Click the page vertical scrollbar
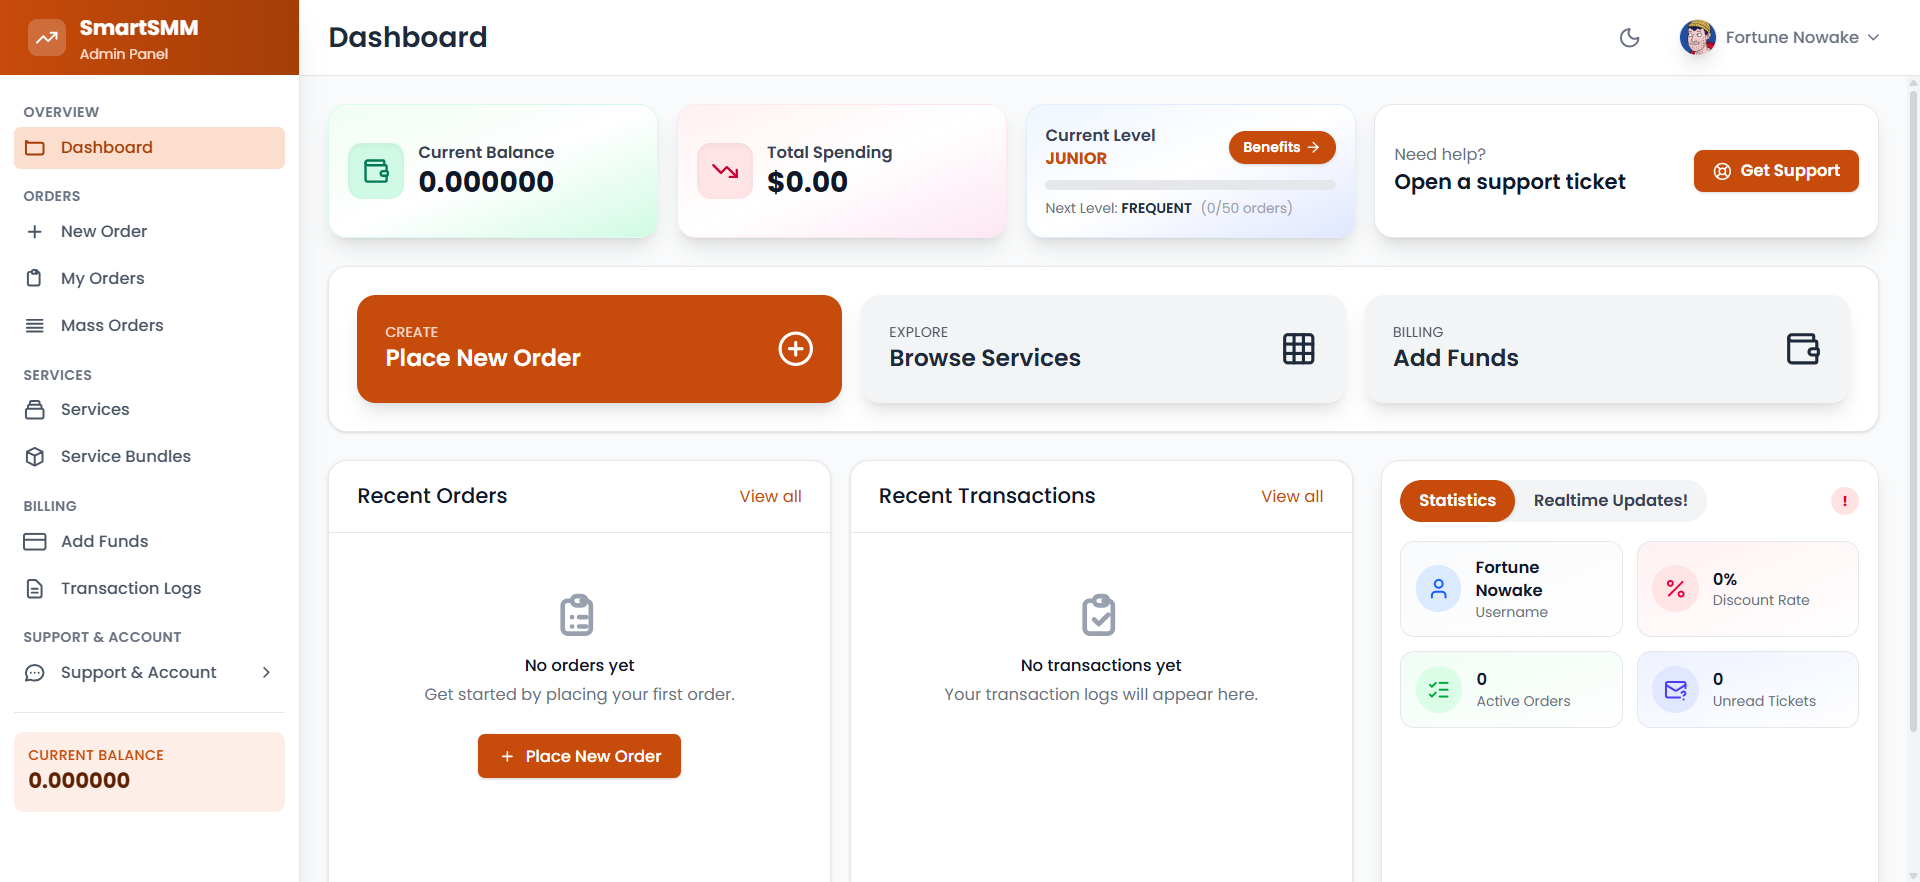Screen dimensions: 1920x882 point(1913,400)
